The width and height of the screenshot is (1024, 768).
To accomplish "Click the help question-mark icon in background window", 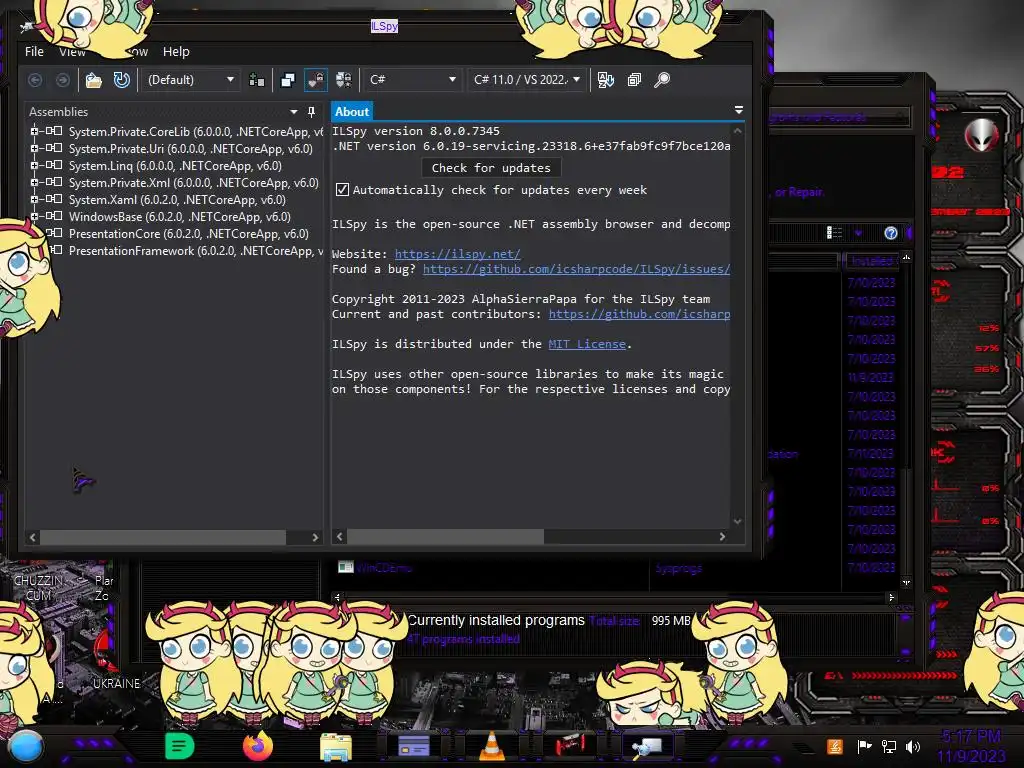I will click(x=891, y=233).
